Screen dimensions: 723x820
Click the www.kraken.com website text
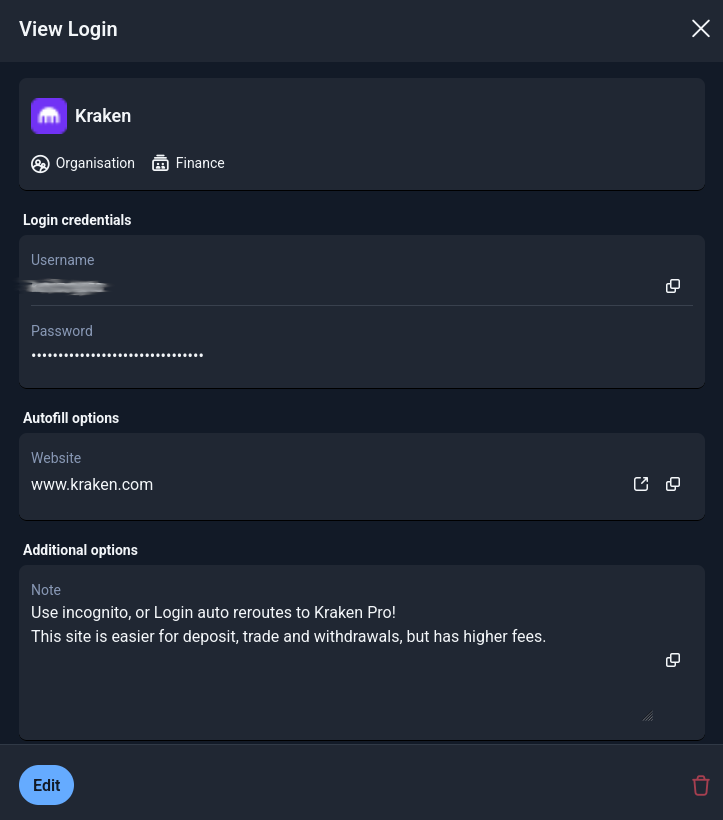click(x=92, y=485)
